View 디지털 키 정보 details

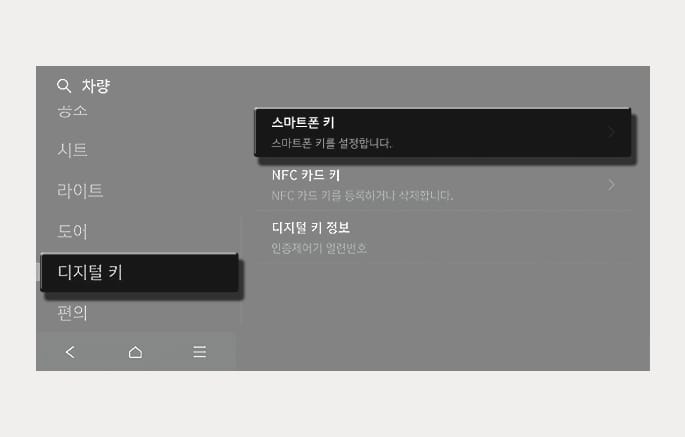[x=443, y=237]
